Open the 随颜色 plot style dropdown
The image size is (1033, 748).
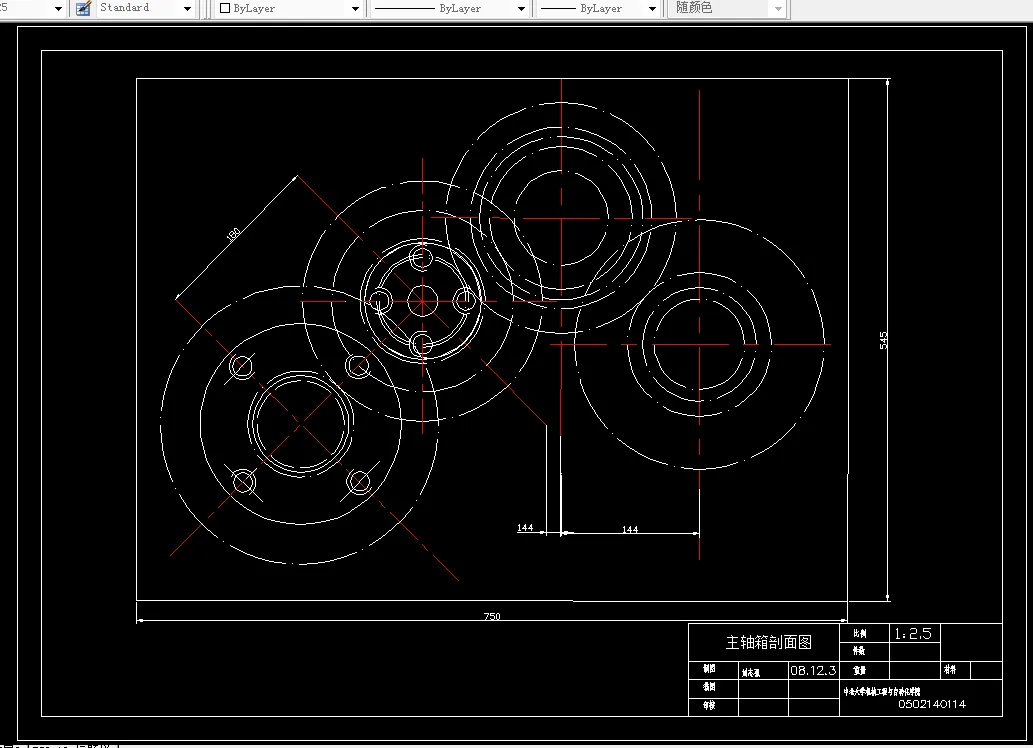pyautogui.click(x=727, y=8)
